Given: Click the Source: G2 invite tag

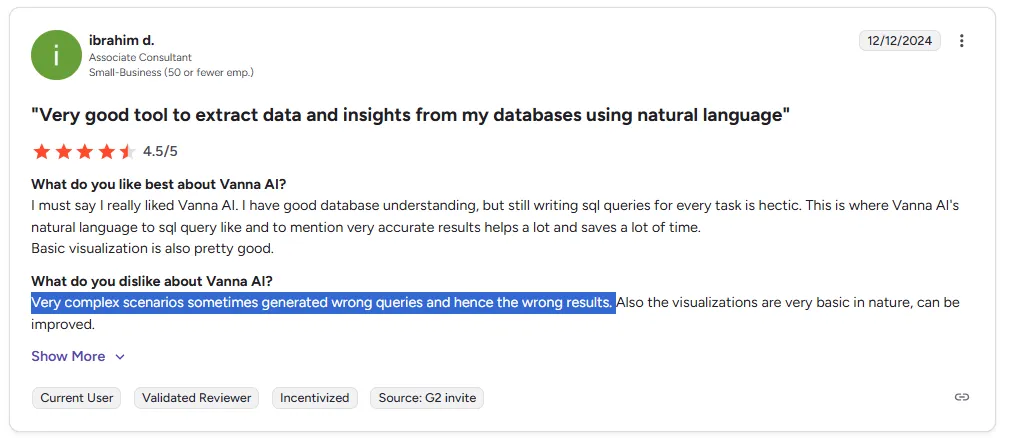Looking at the screenshot, I should 427,398.
